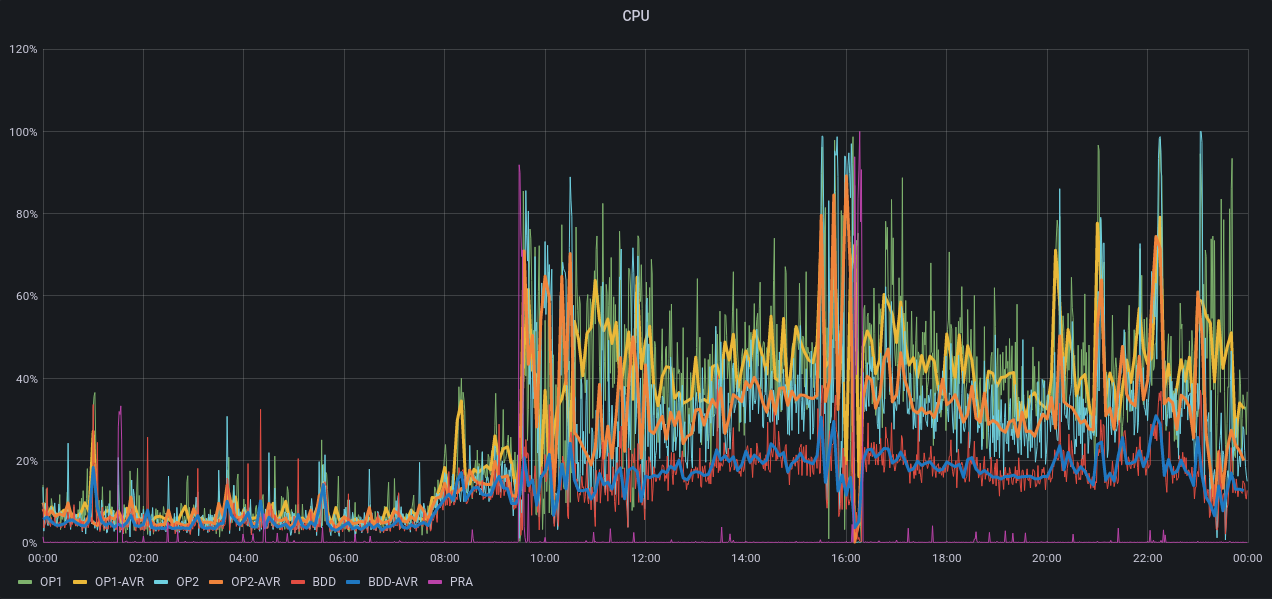Click the 60% y-axis label
The image size is (1272, 599).
[24, 296]
